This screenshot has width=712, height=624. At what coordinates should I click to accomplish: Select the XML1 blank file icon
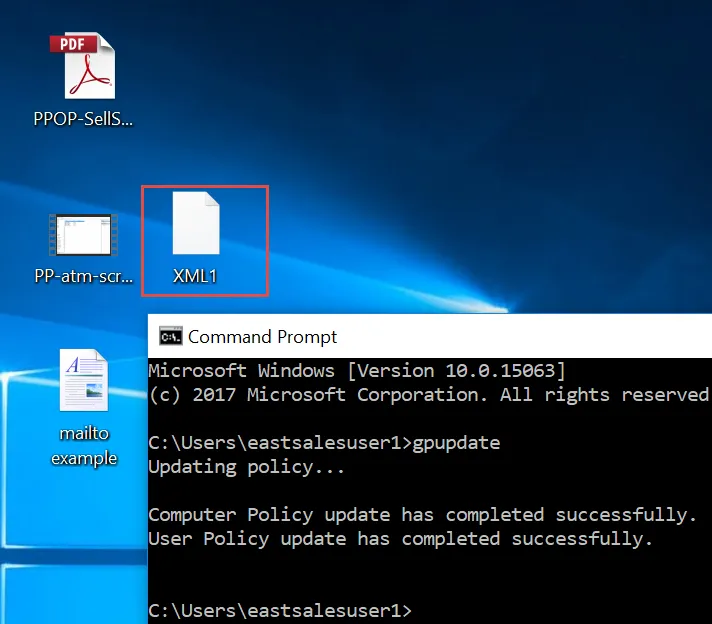point(195,223)
